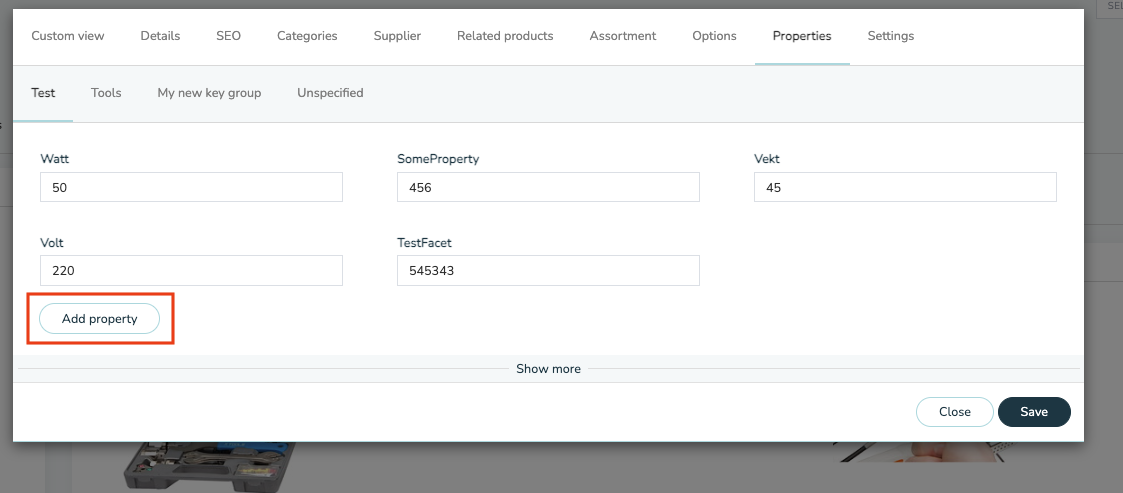
Task: Focus the SomeProperty value field
Action: tap(548, 187)
